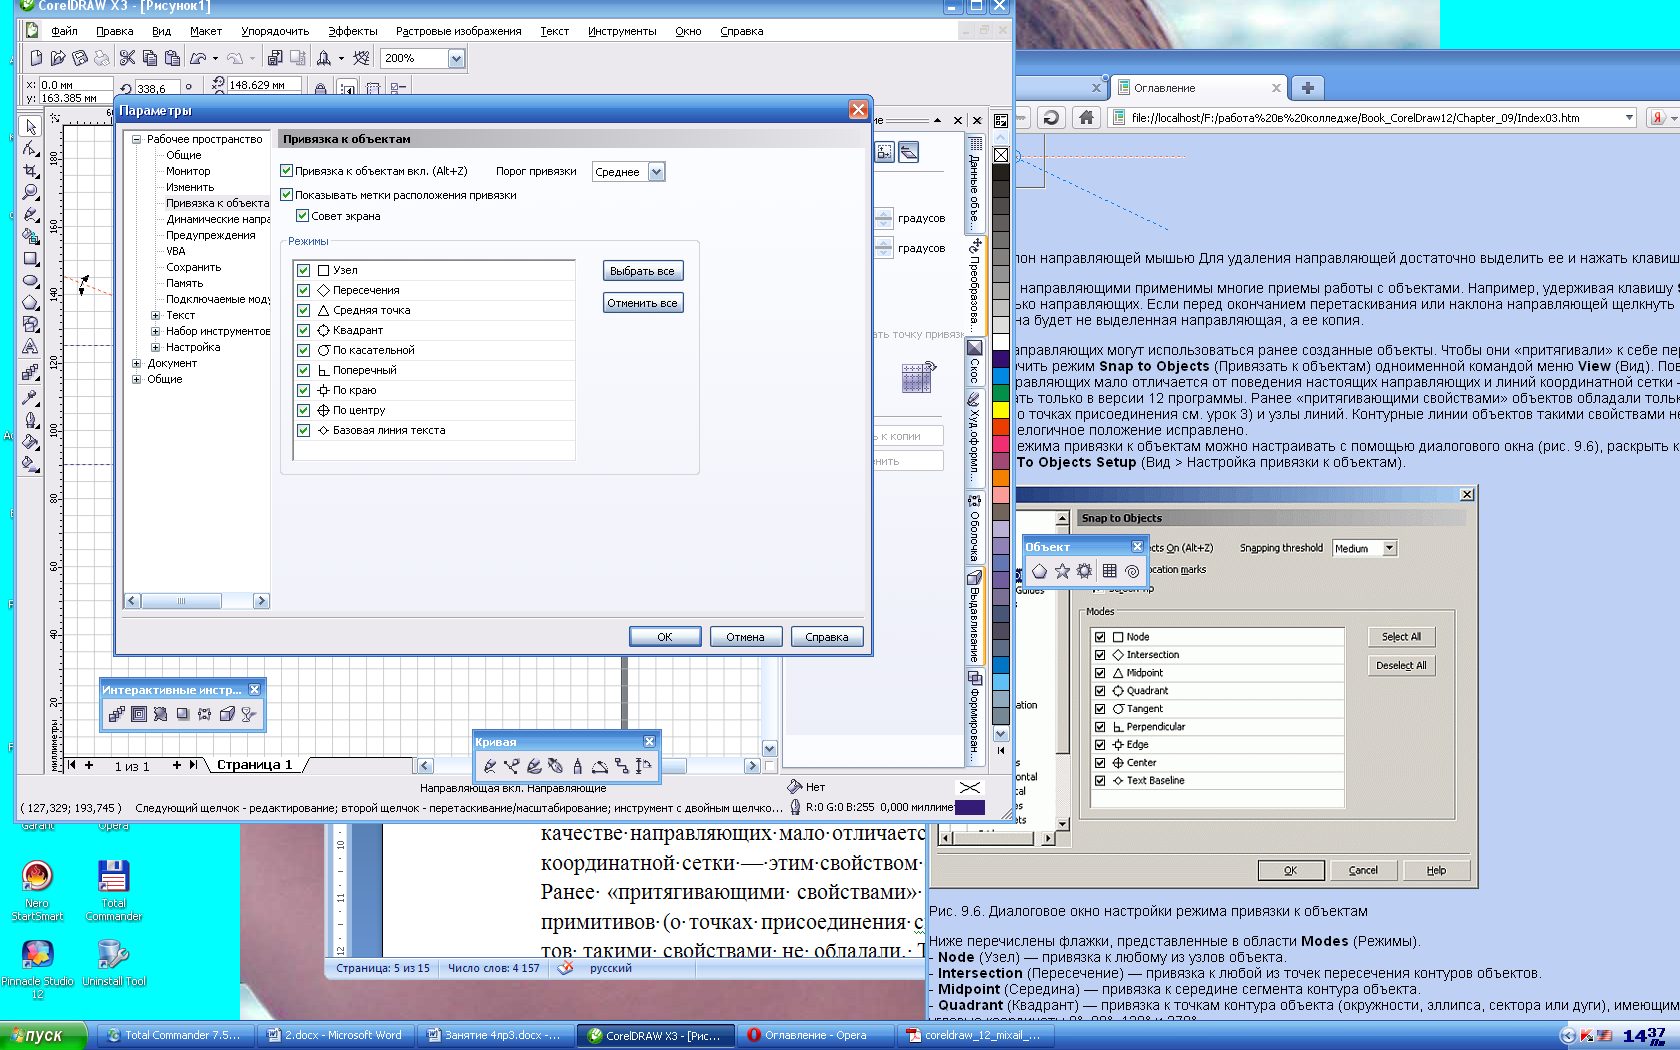This screenshot has height=1050, width=1680.
Task: Select Interactive Blend in the interactive tools toolbar
Action: (x=117, y=714)
